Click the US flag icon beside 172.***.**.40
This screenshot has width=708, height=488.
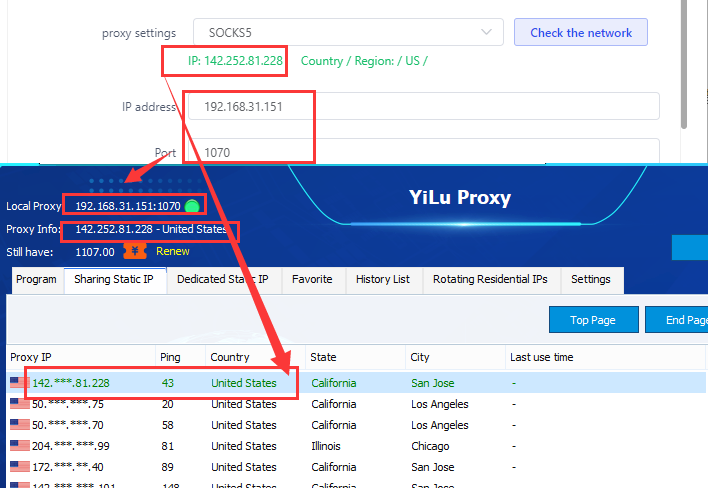point(19,467)
